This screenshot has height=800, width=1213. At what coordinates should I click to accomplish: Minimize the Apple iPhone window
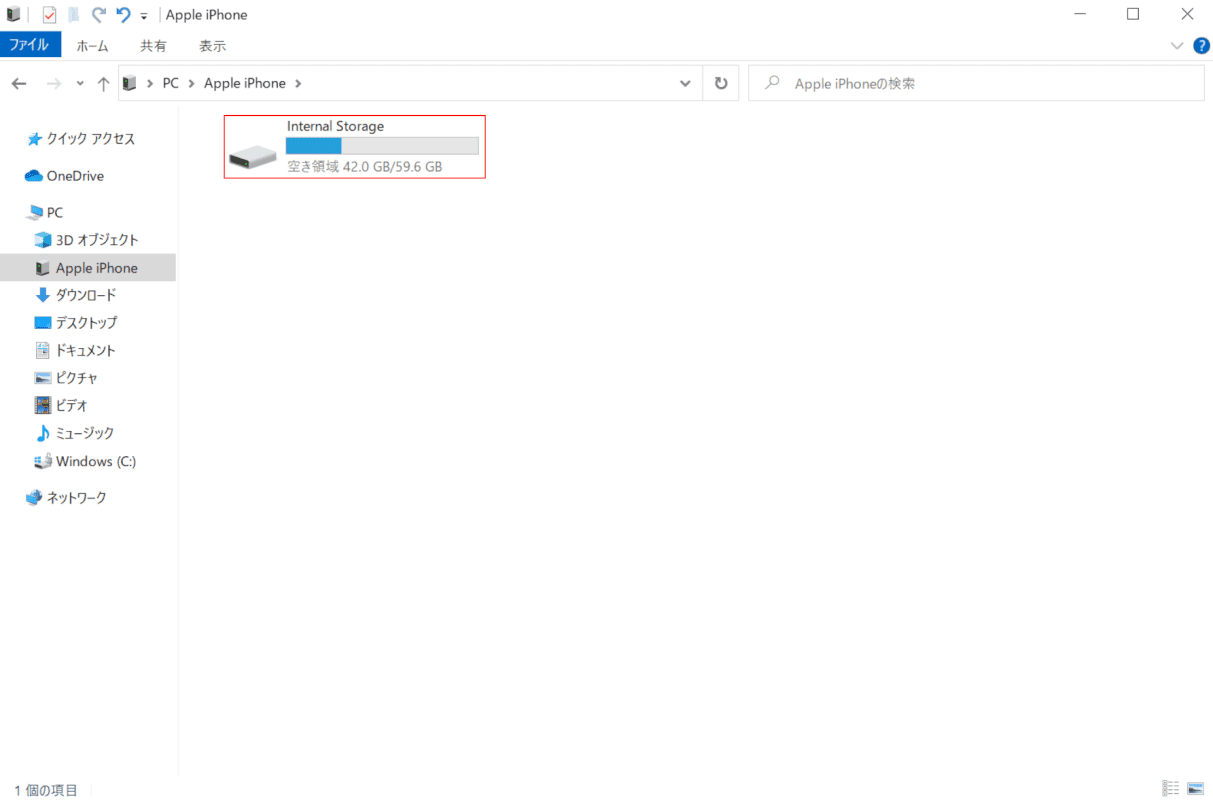click(x=1080, y=15)
